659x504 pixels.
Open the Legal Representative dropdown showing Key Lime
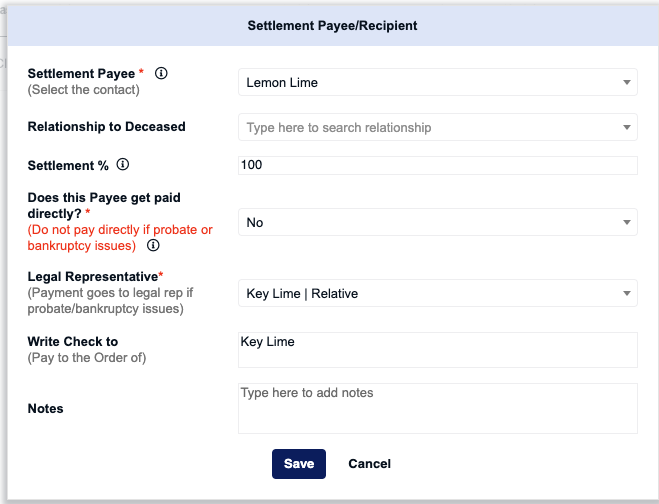pyautogui.click(x=438, y=293)
